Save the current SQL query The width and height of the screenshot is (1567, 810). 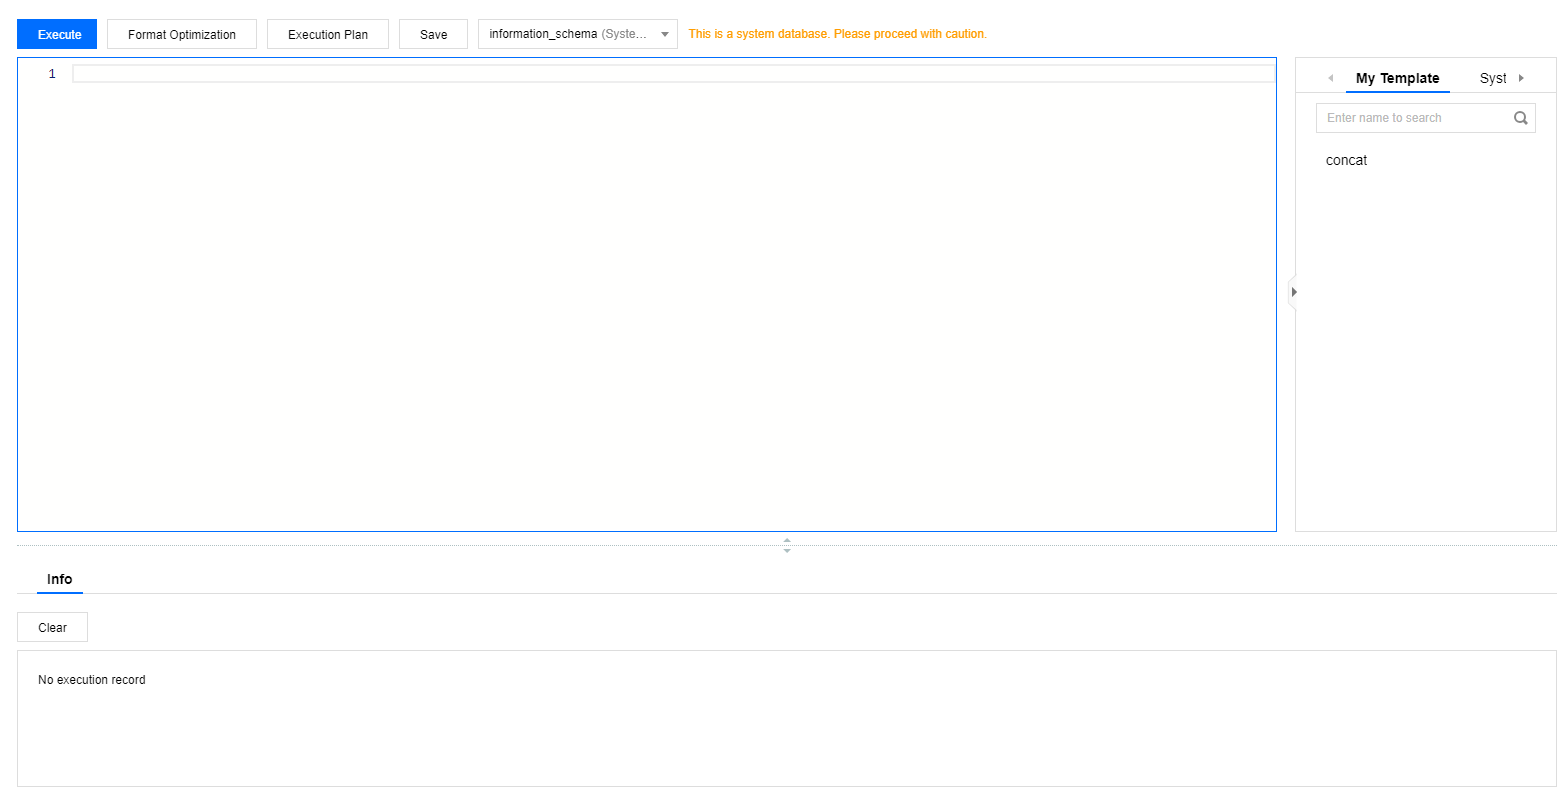[x=433, y=34]
